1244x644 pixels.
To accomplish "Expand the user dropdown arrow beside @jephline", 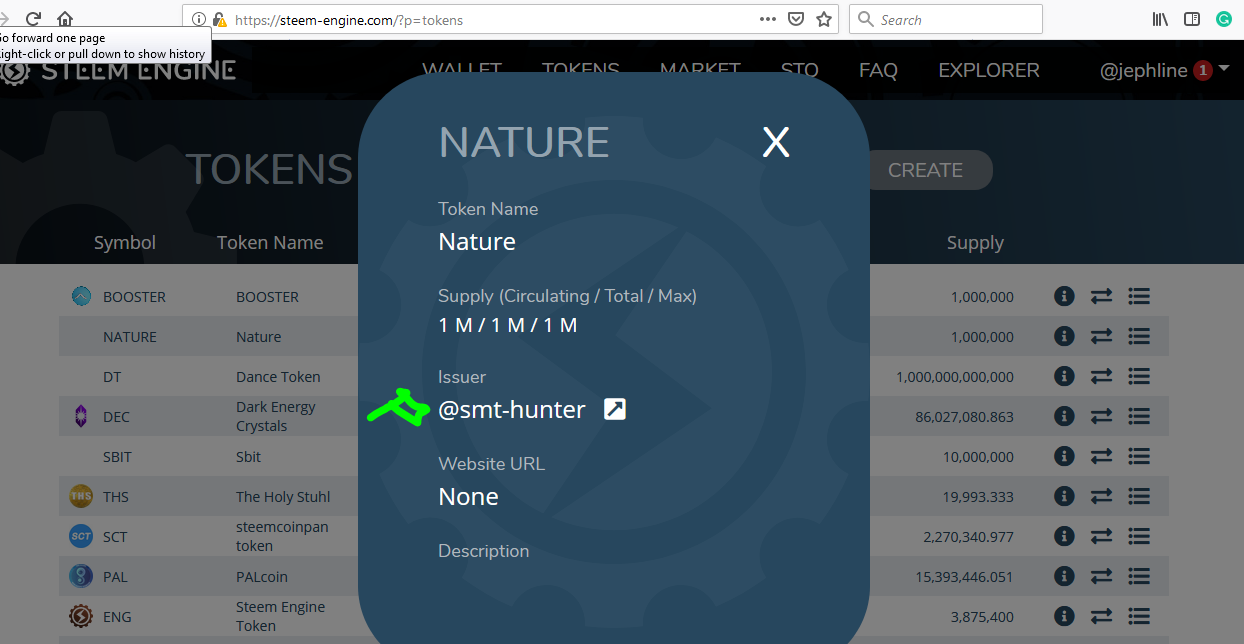I will [x=1224, y=69].
